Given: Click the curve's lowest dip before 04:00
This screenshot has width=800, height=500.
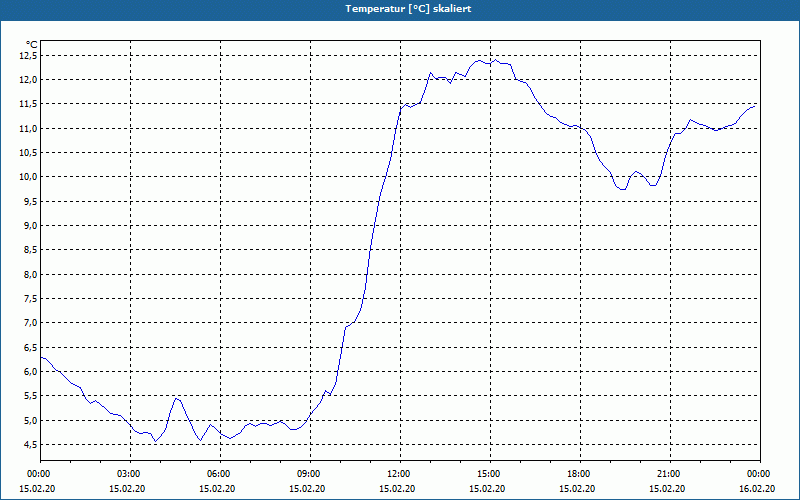Looking at the screenshot, I should click(156, 441).
